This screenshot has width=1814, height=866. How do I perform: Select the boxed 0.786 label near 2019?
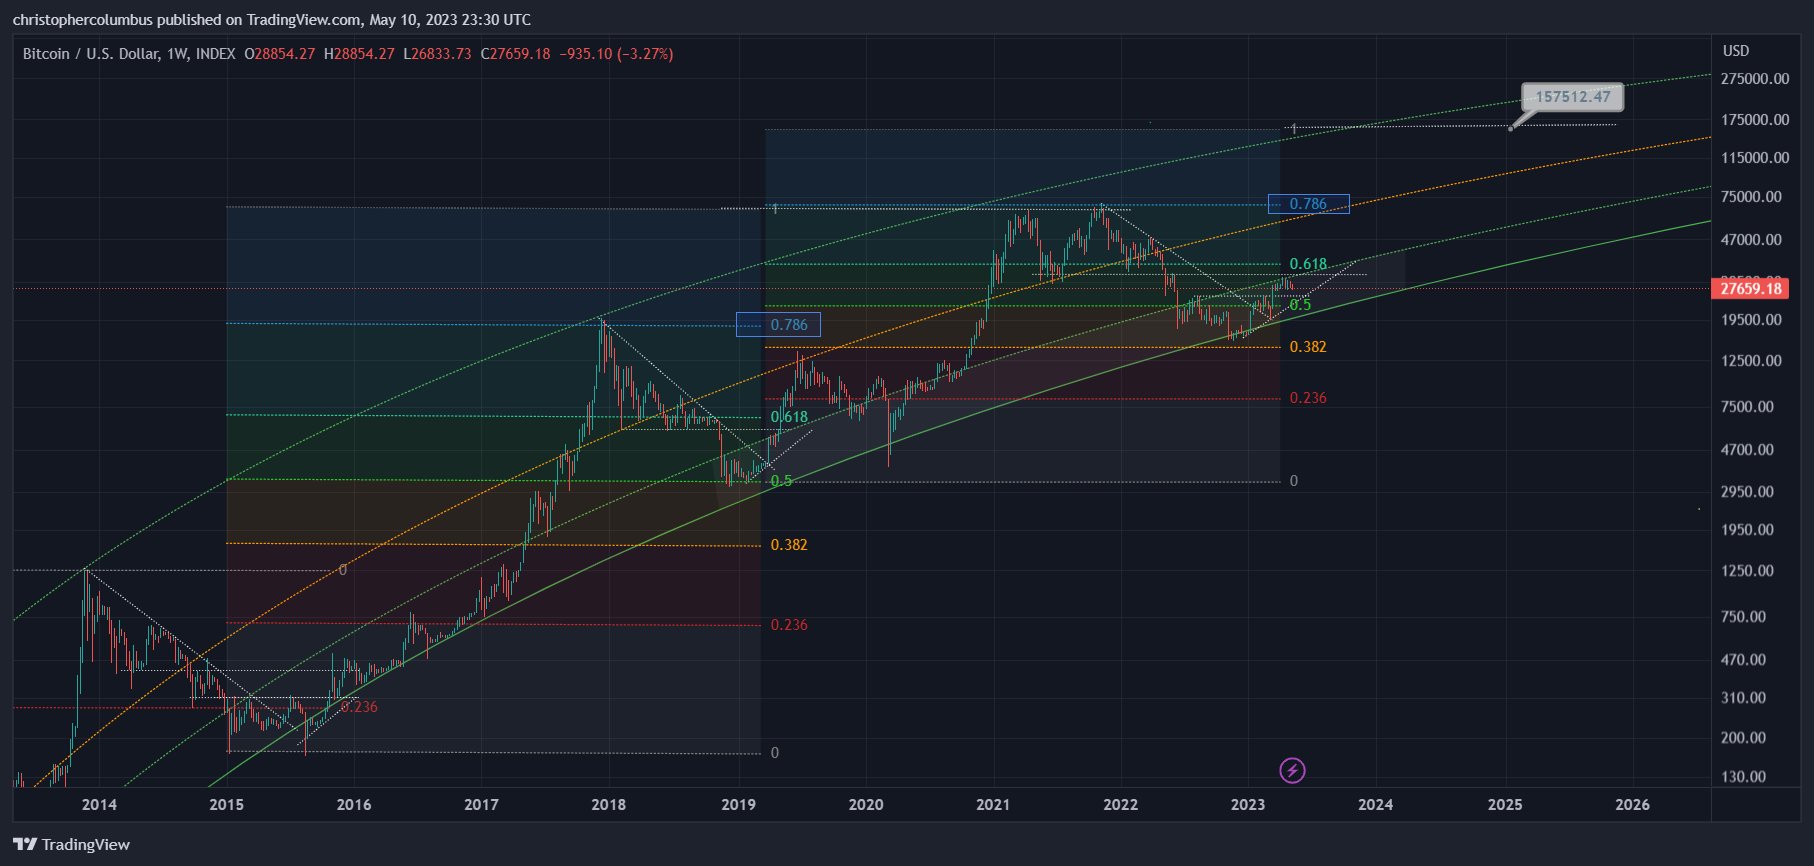coord(778,325)
